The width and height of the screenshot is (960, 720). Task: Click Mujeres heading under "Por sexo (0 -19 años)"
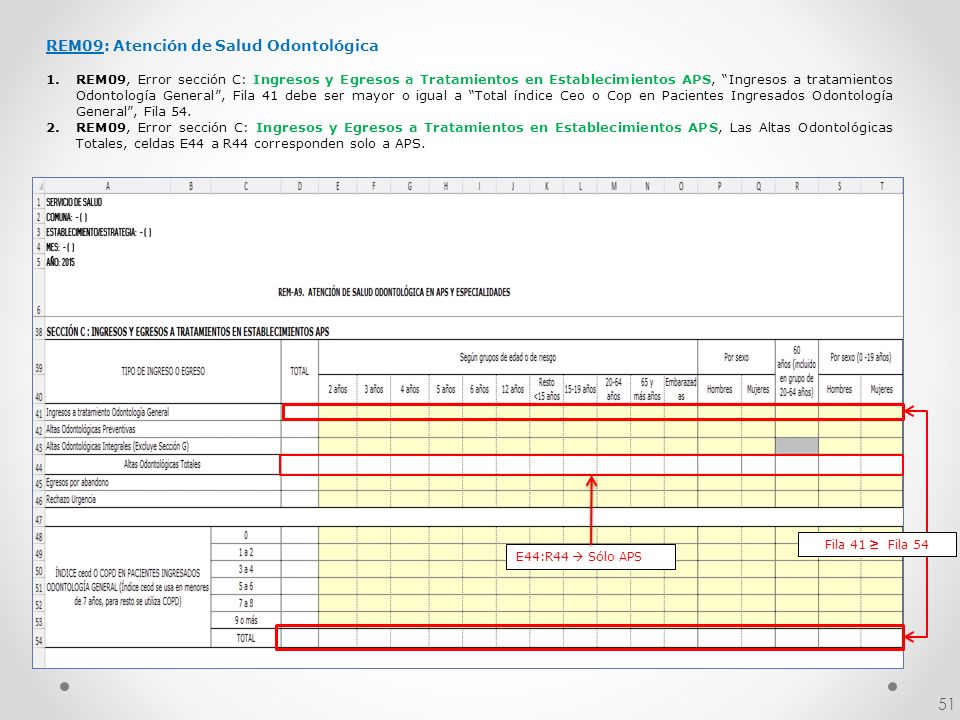882,389
